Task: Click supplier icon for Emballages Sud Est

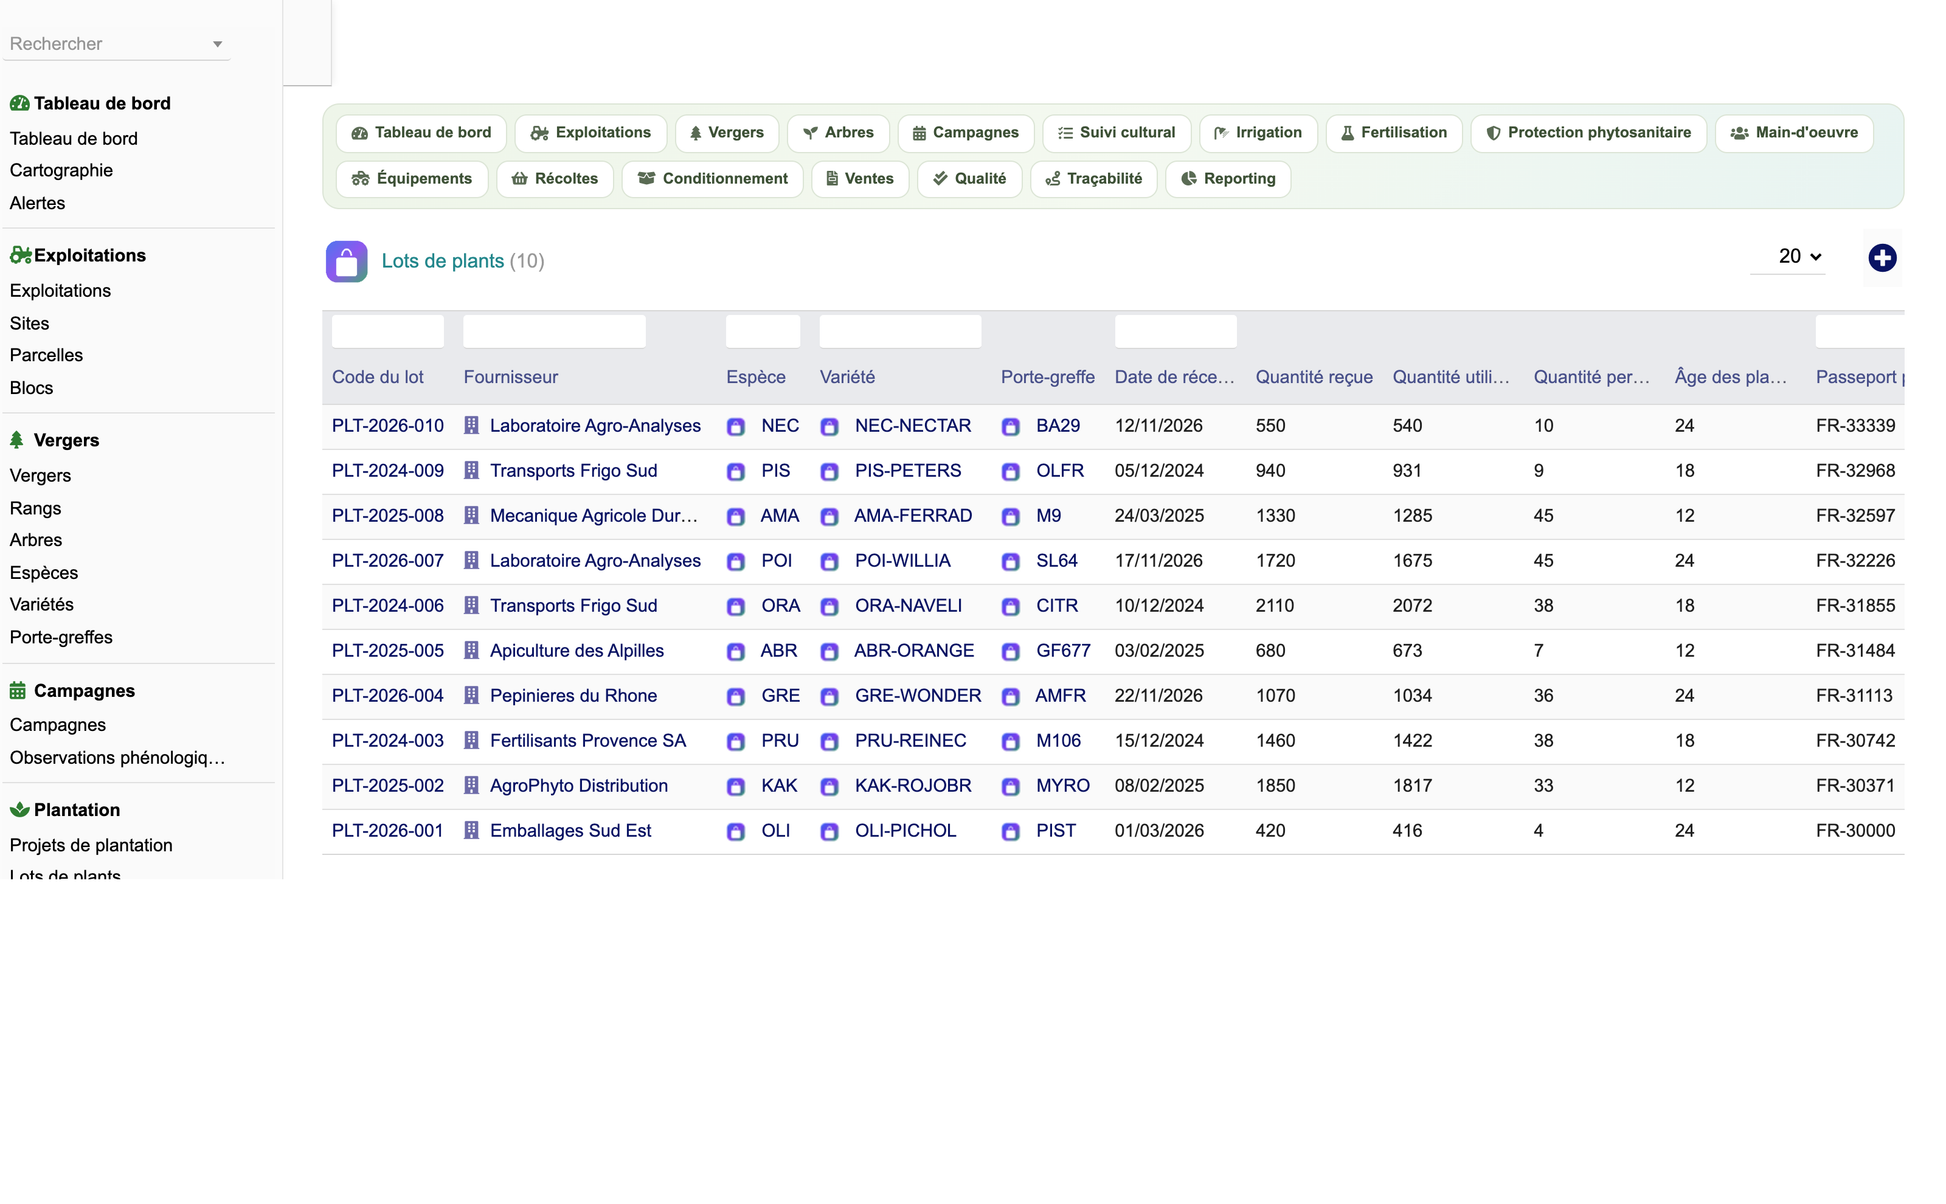Action: pos(471,830)
